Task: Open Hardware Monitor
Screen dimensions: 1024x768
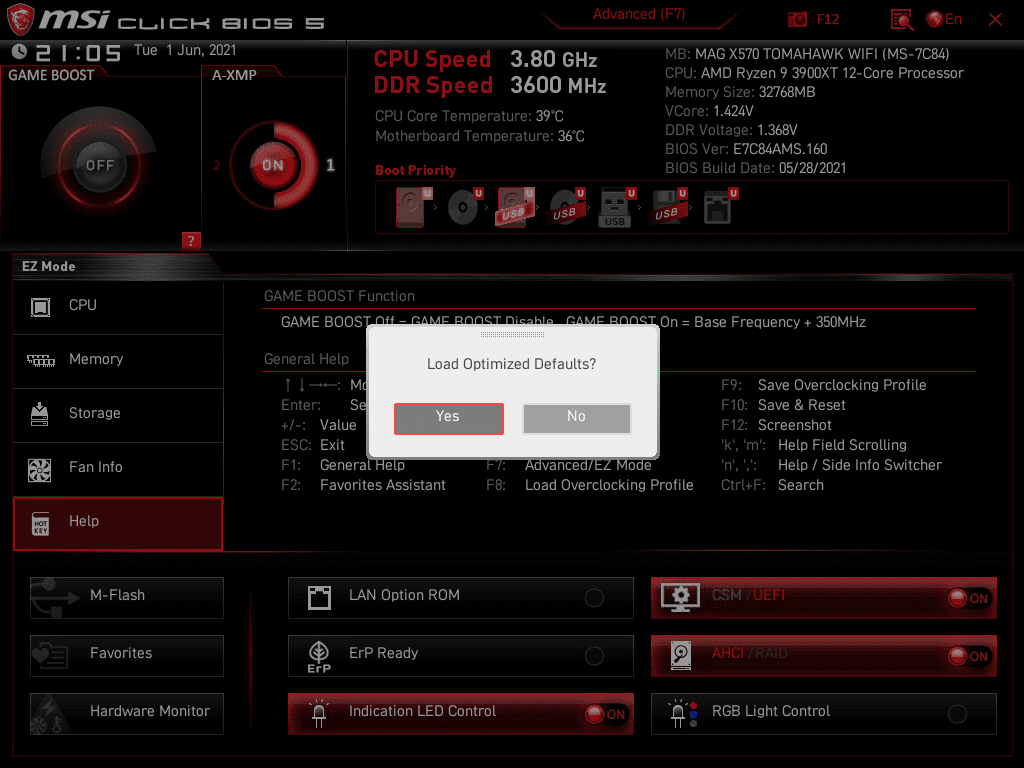Action: (x=127, y=714)
